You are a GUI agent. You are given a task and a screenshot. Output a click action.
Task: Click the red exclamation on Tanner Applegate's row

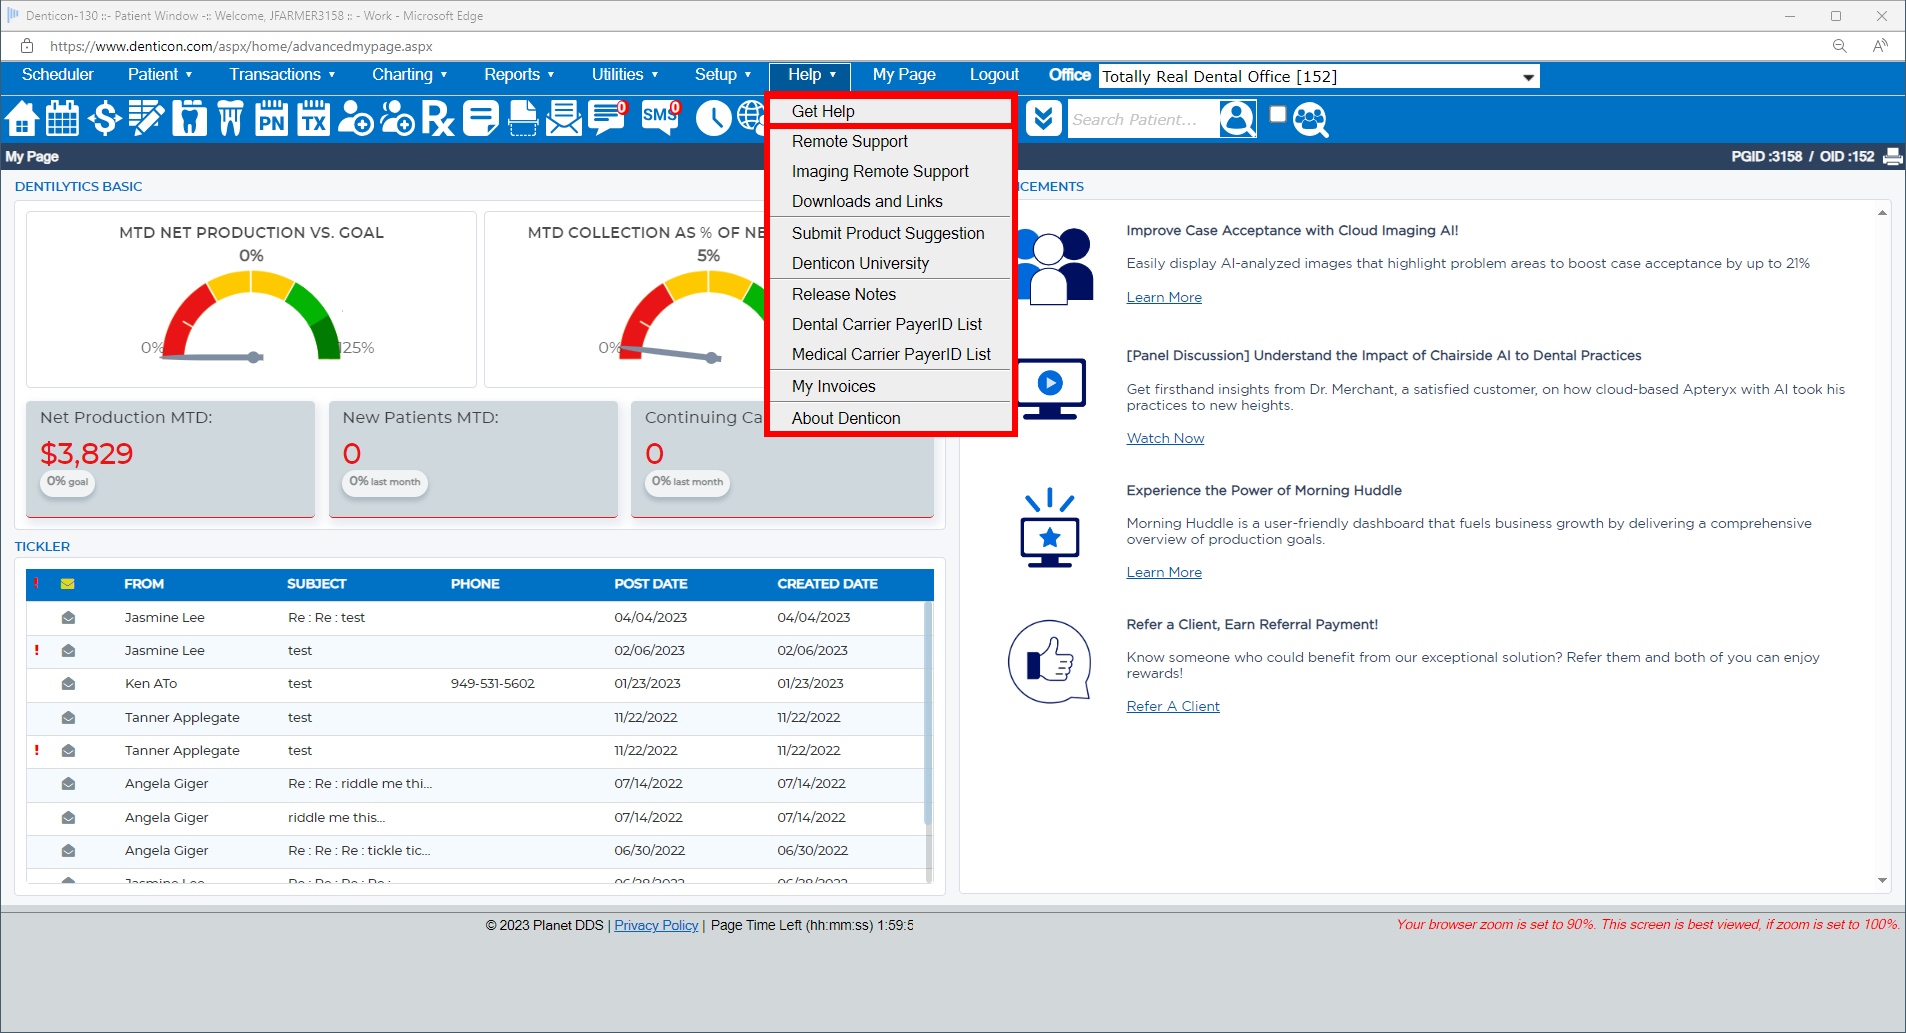[x=37, y=750]
